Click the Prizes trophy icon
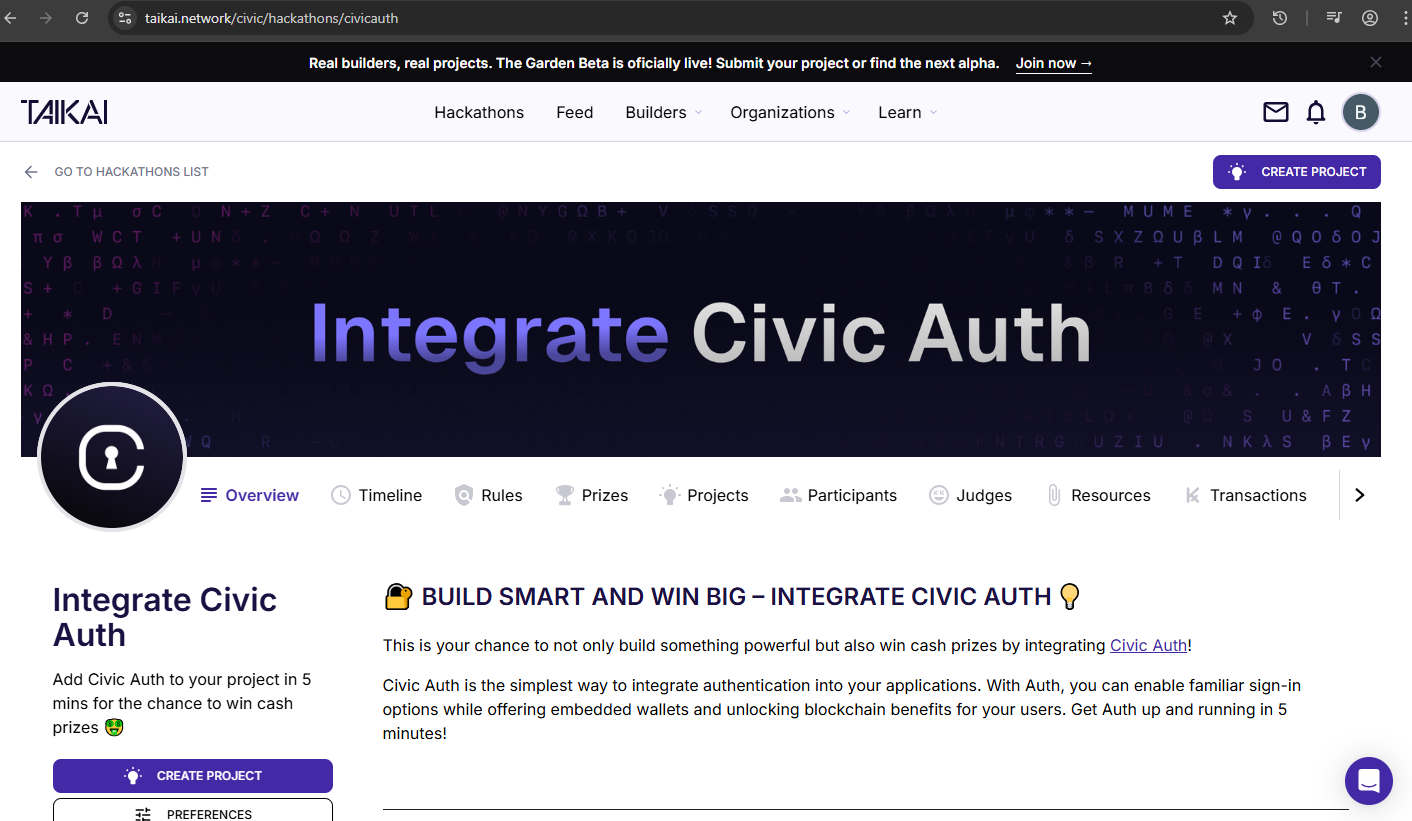 565,495
